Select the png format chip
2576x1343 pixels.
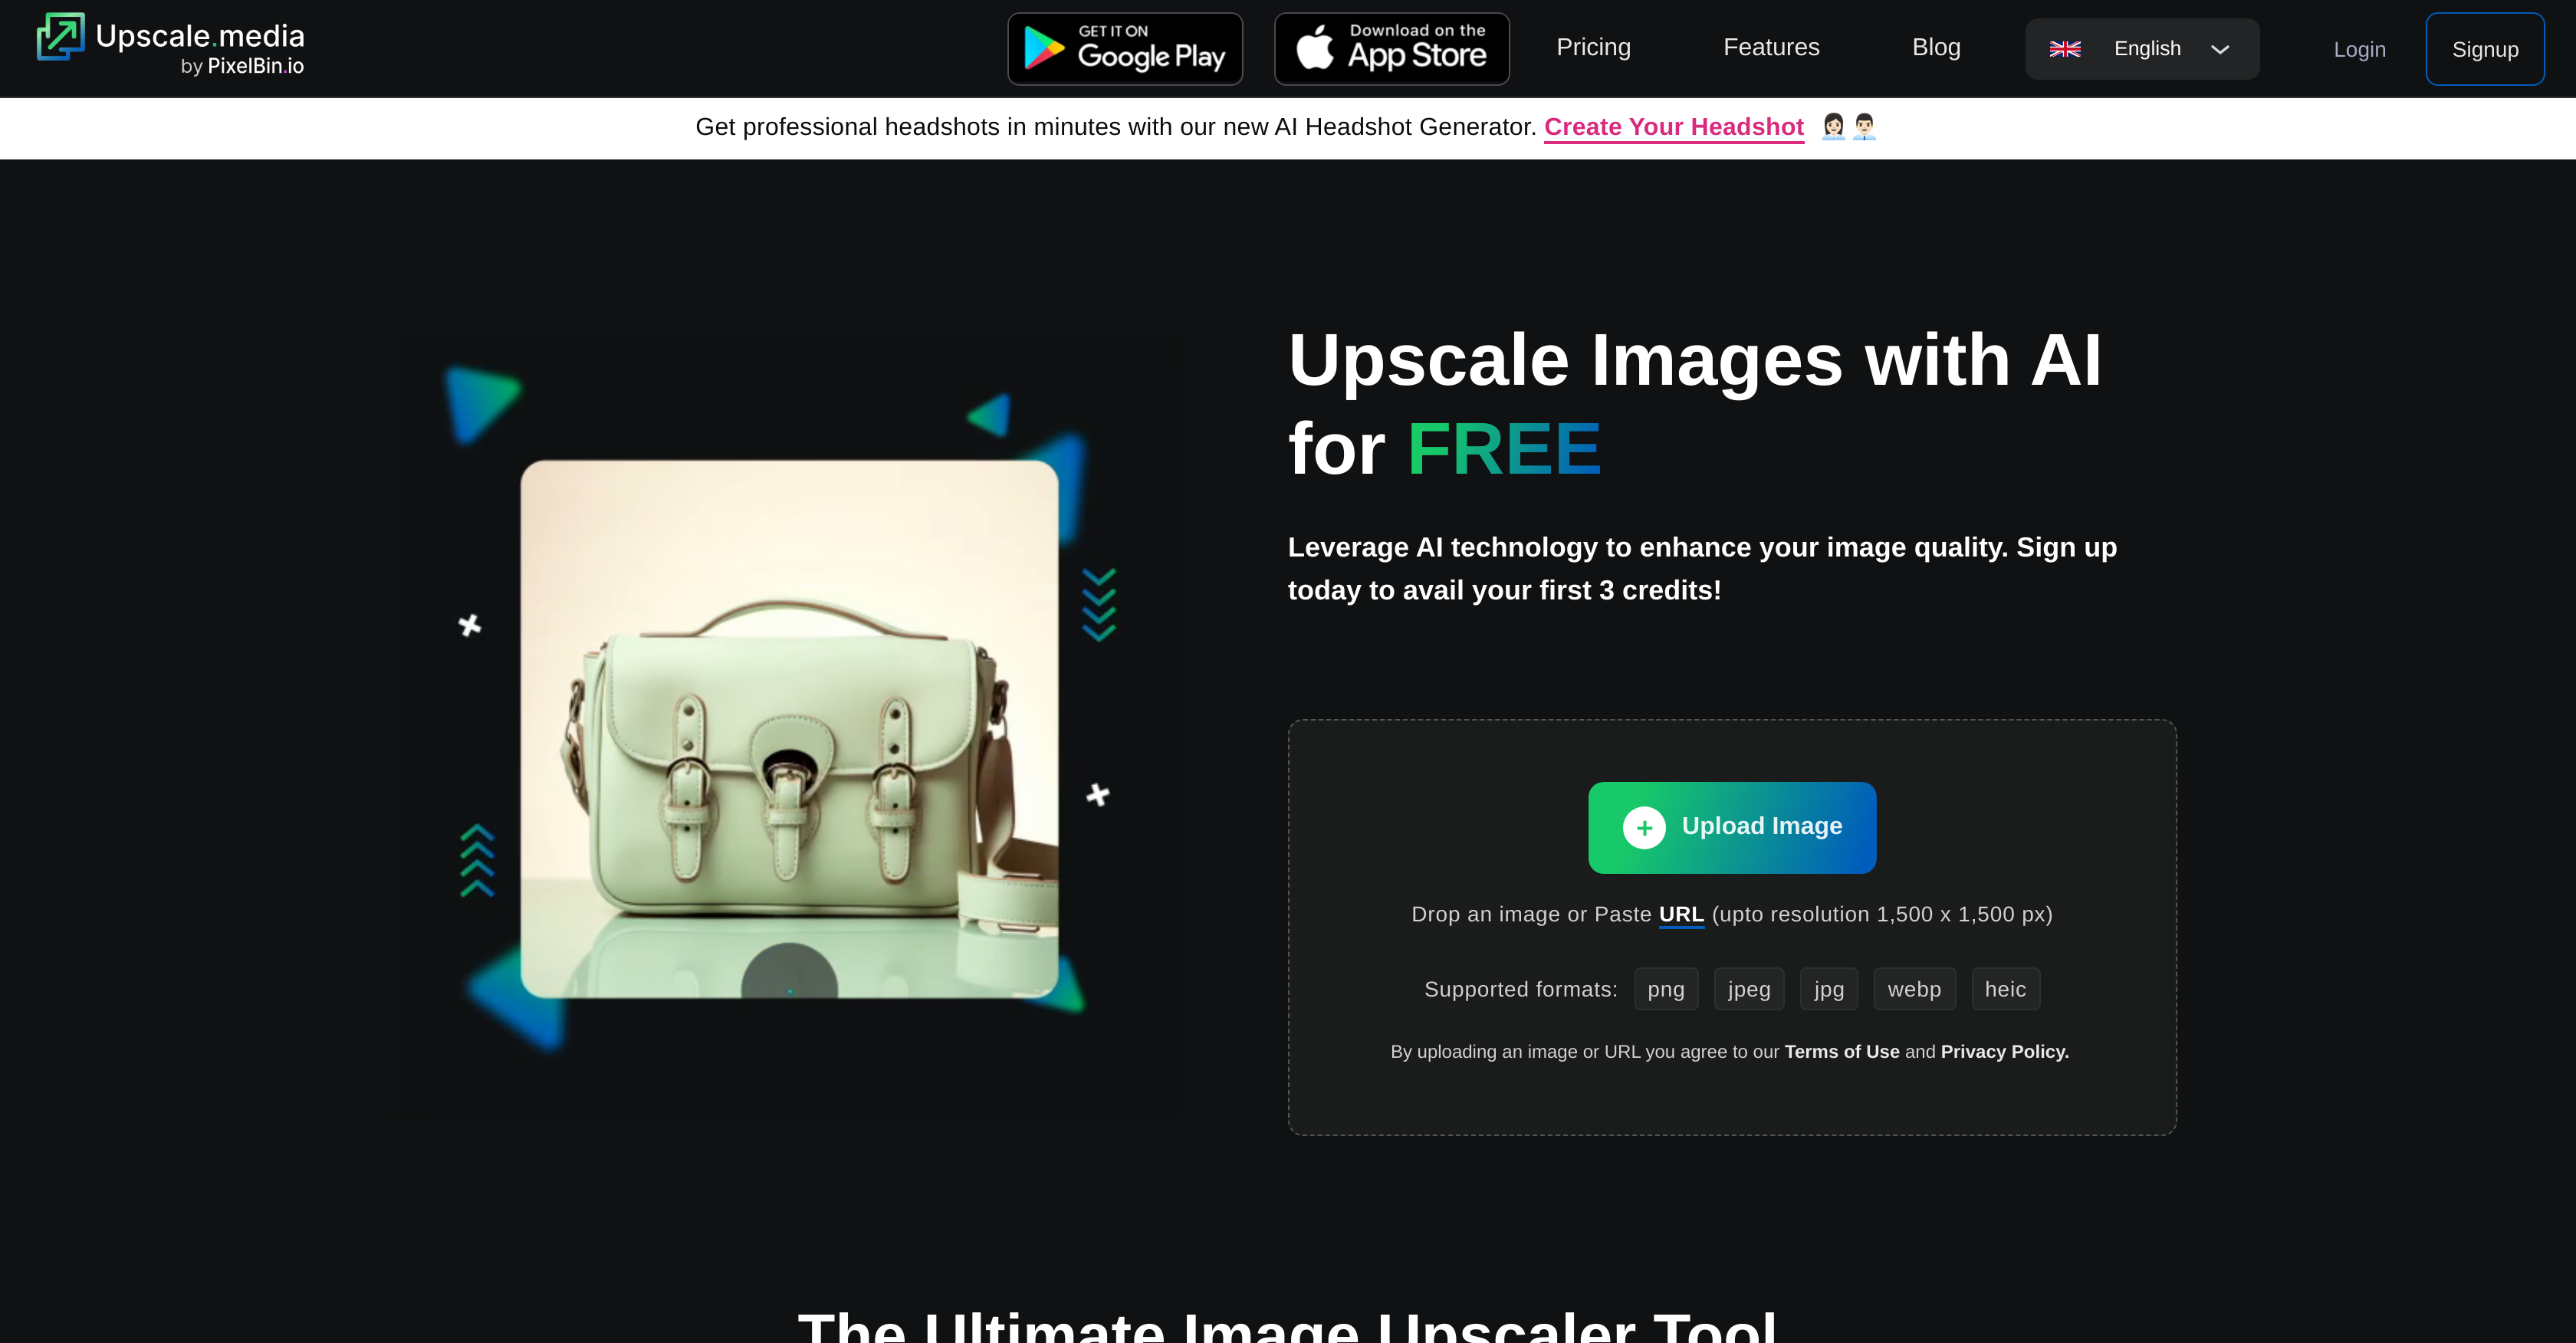[1666, 988]
